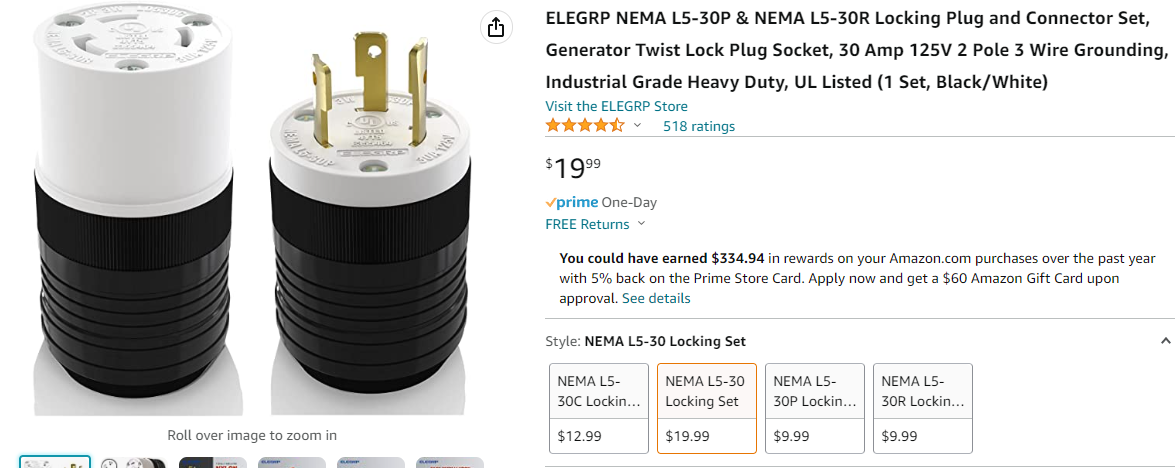Image resolution: width=1175 pixels, height=468 pixels.
Task: Click See details for the Prime Store Card
Action: (x=656, y=298)
